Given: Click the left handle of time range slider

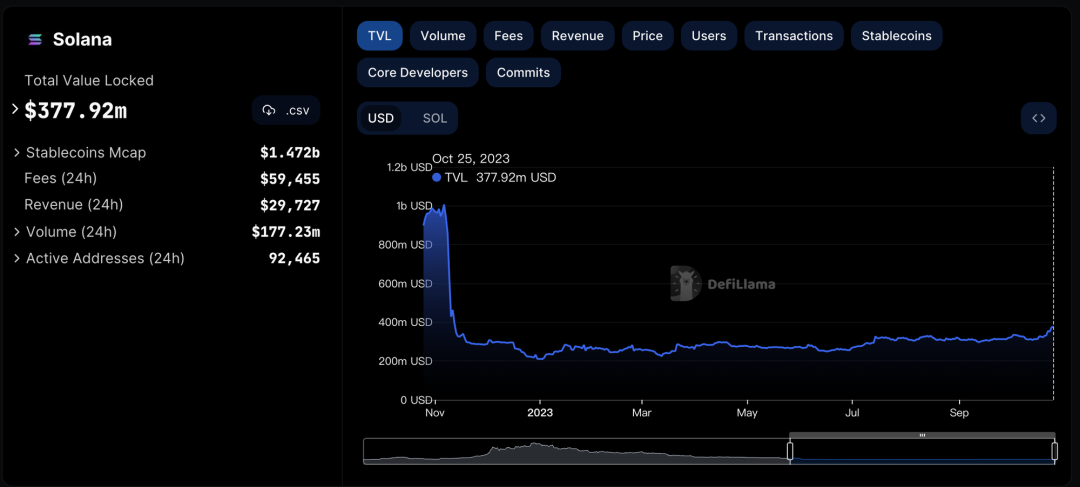Looking at the screenshot, I should 790,451.
